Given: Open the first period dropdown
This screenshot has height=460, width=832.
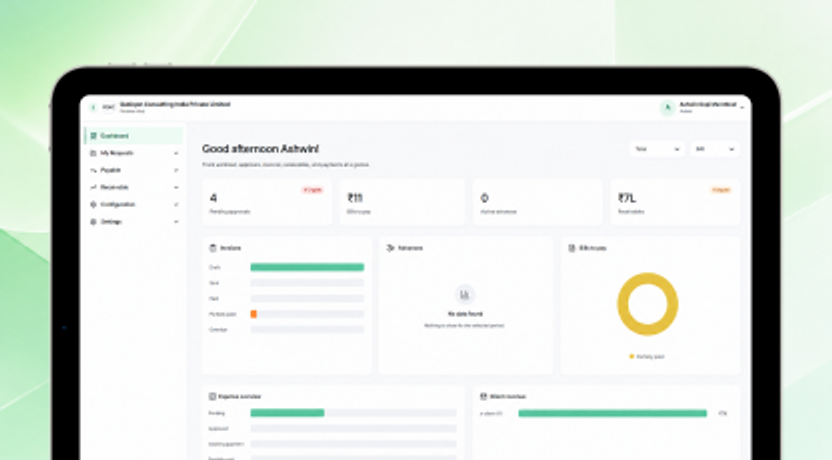Looking at the screenshot, I should click(657, 149).
